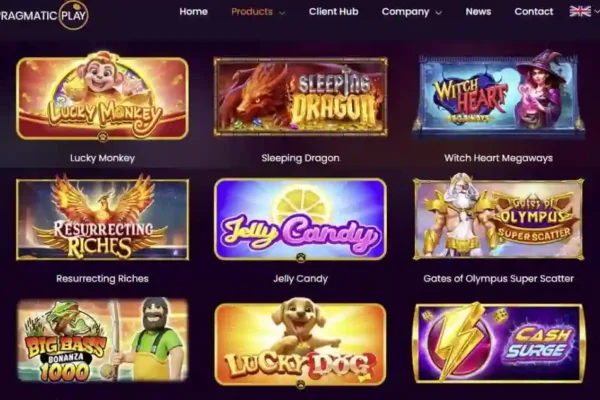
Task: Click the Jelly Candy title link
Action: point(300,279)
